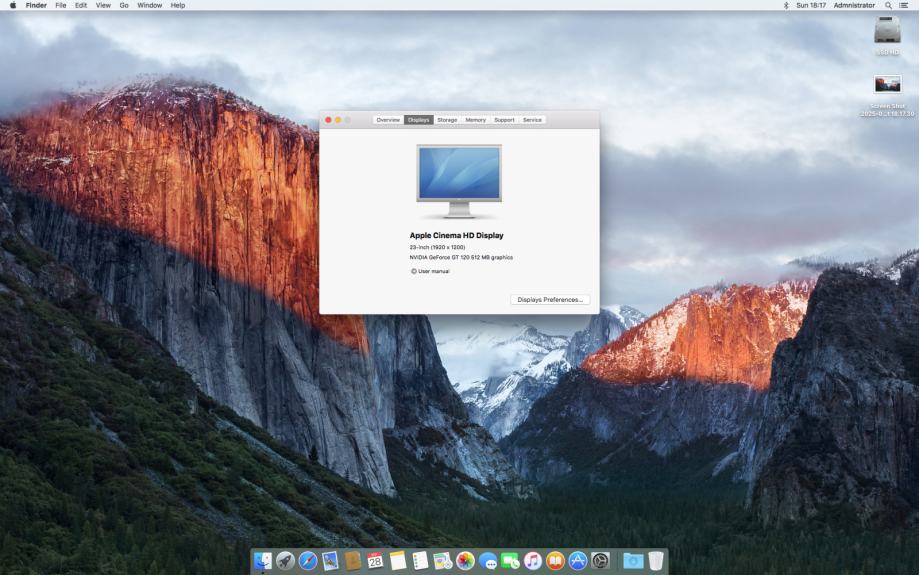Click the Displays Preferences button
The width and height of the screenshot is (919, 575).
tap(550, 300)
